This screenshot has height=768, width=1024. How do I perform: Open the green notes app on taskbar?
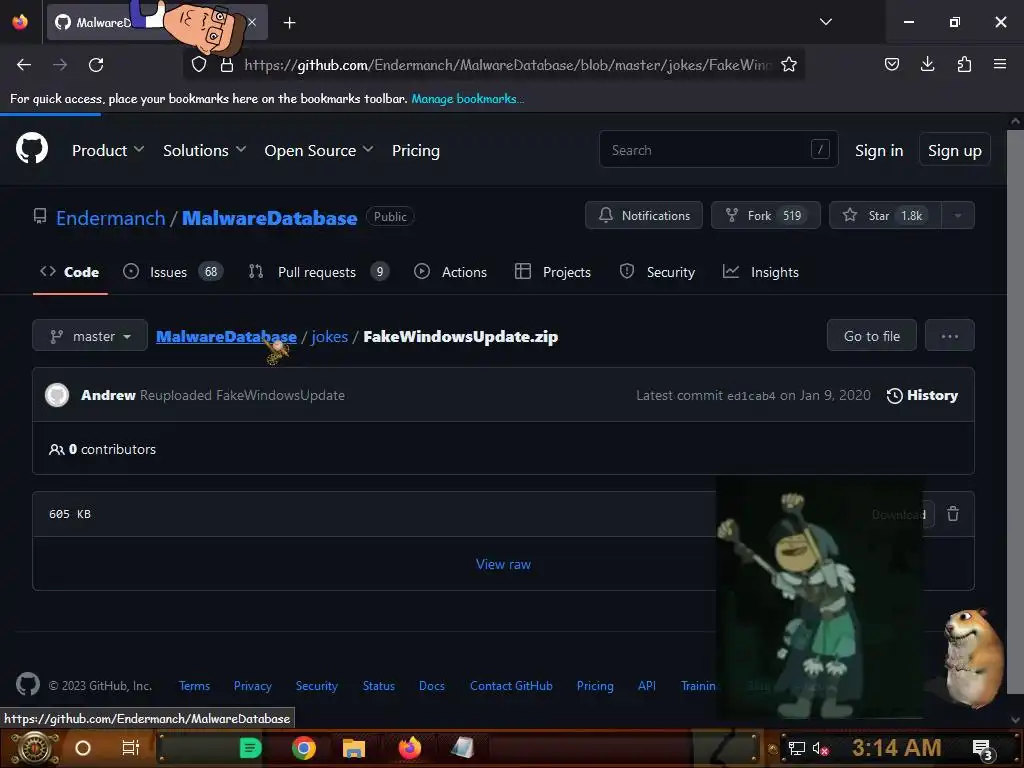pos(250,748)
